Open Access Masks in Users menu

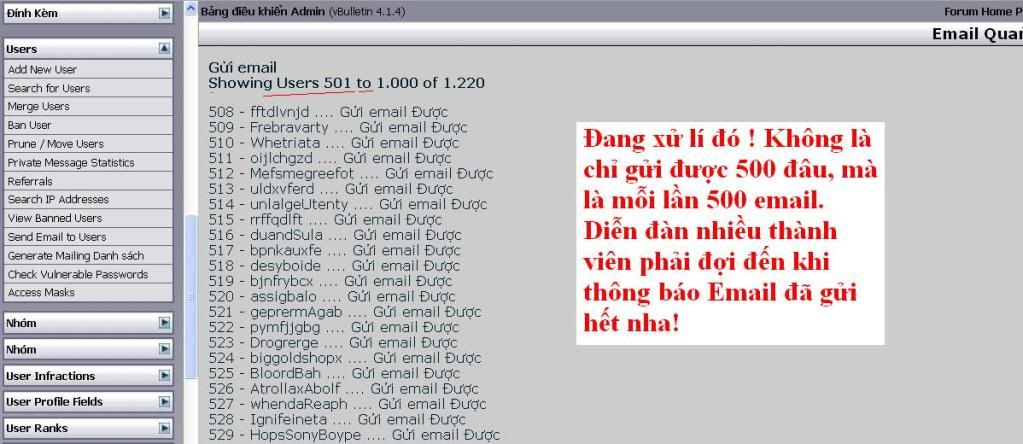pos(41,293)
